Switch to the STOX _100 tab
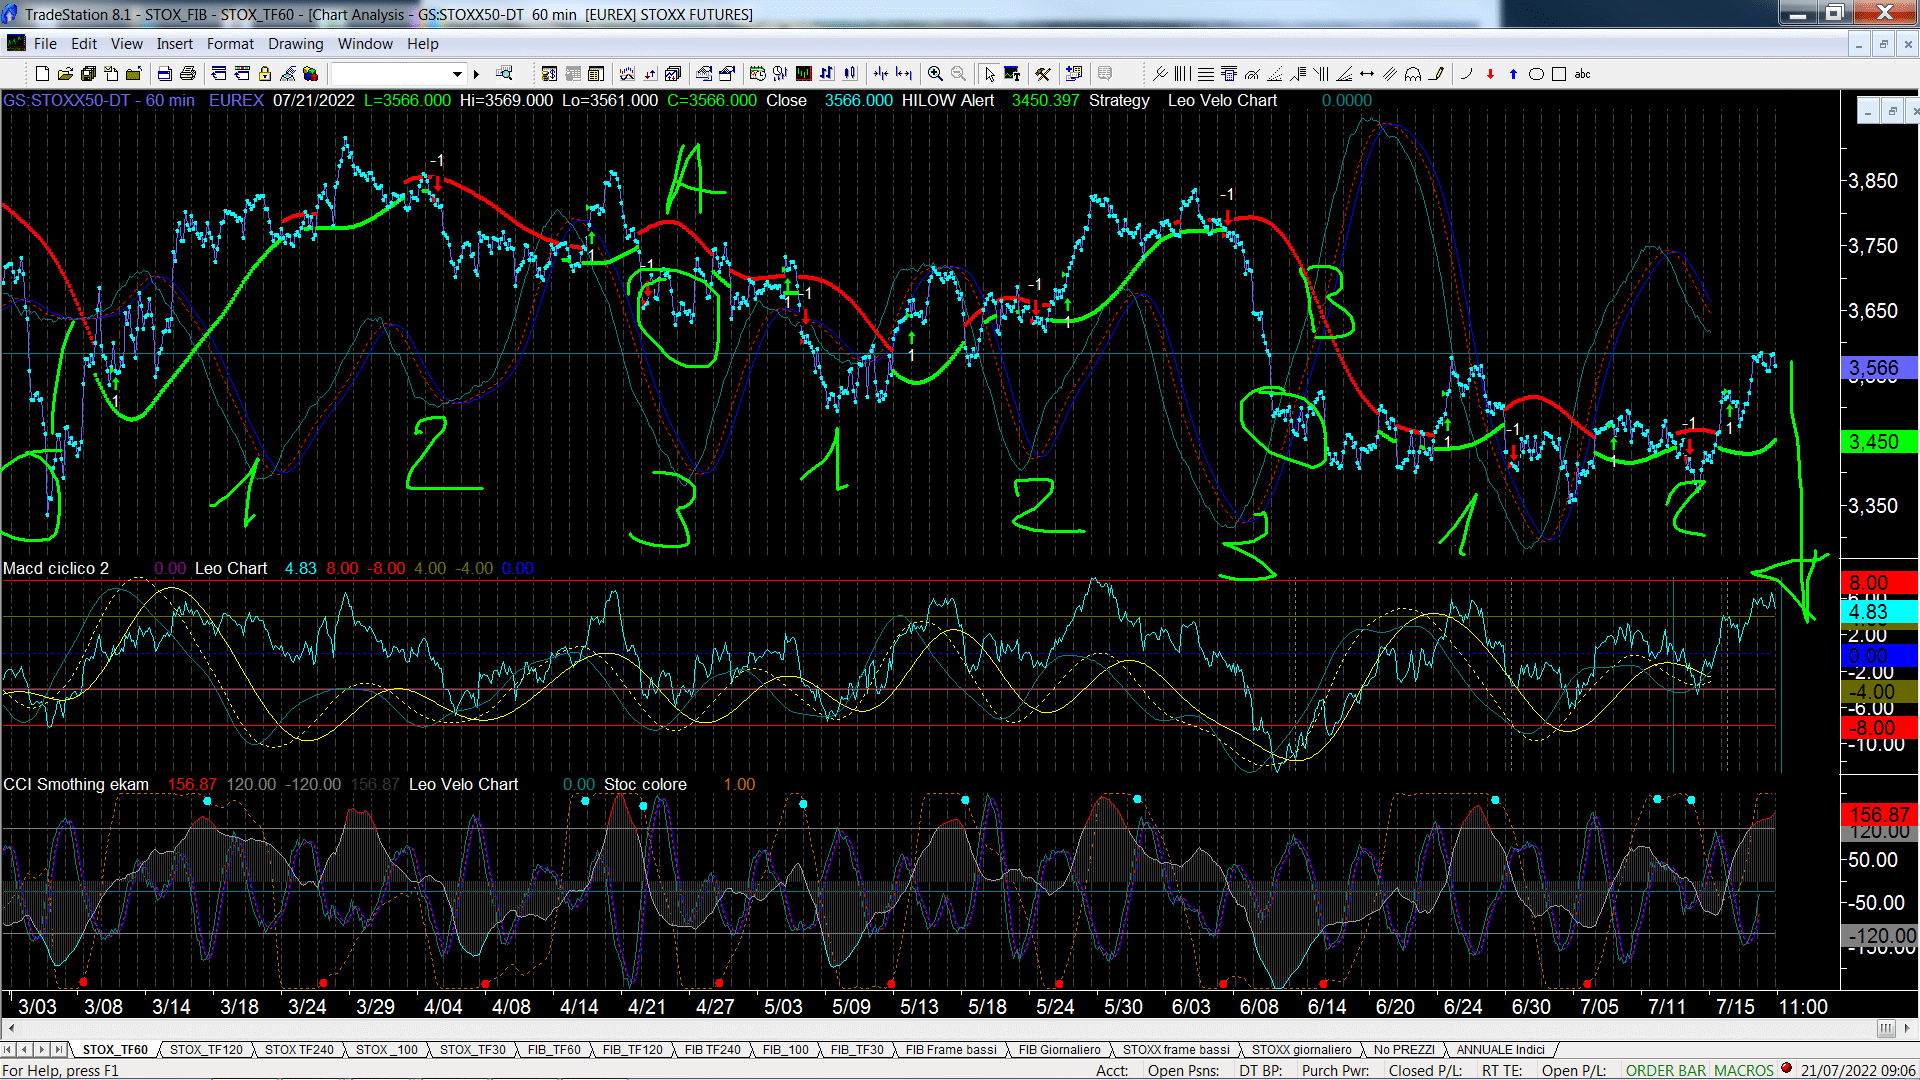1920x1080 pixels. pos(387,1049)
